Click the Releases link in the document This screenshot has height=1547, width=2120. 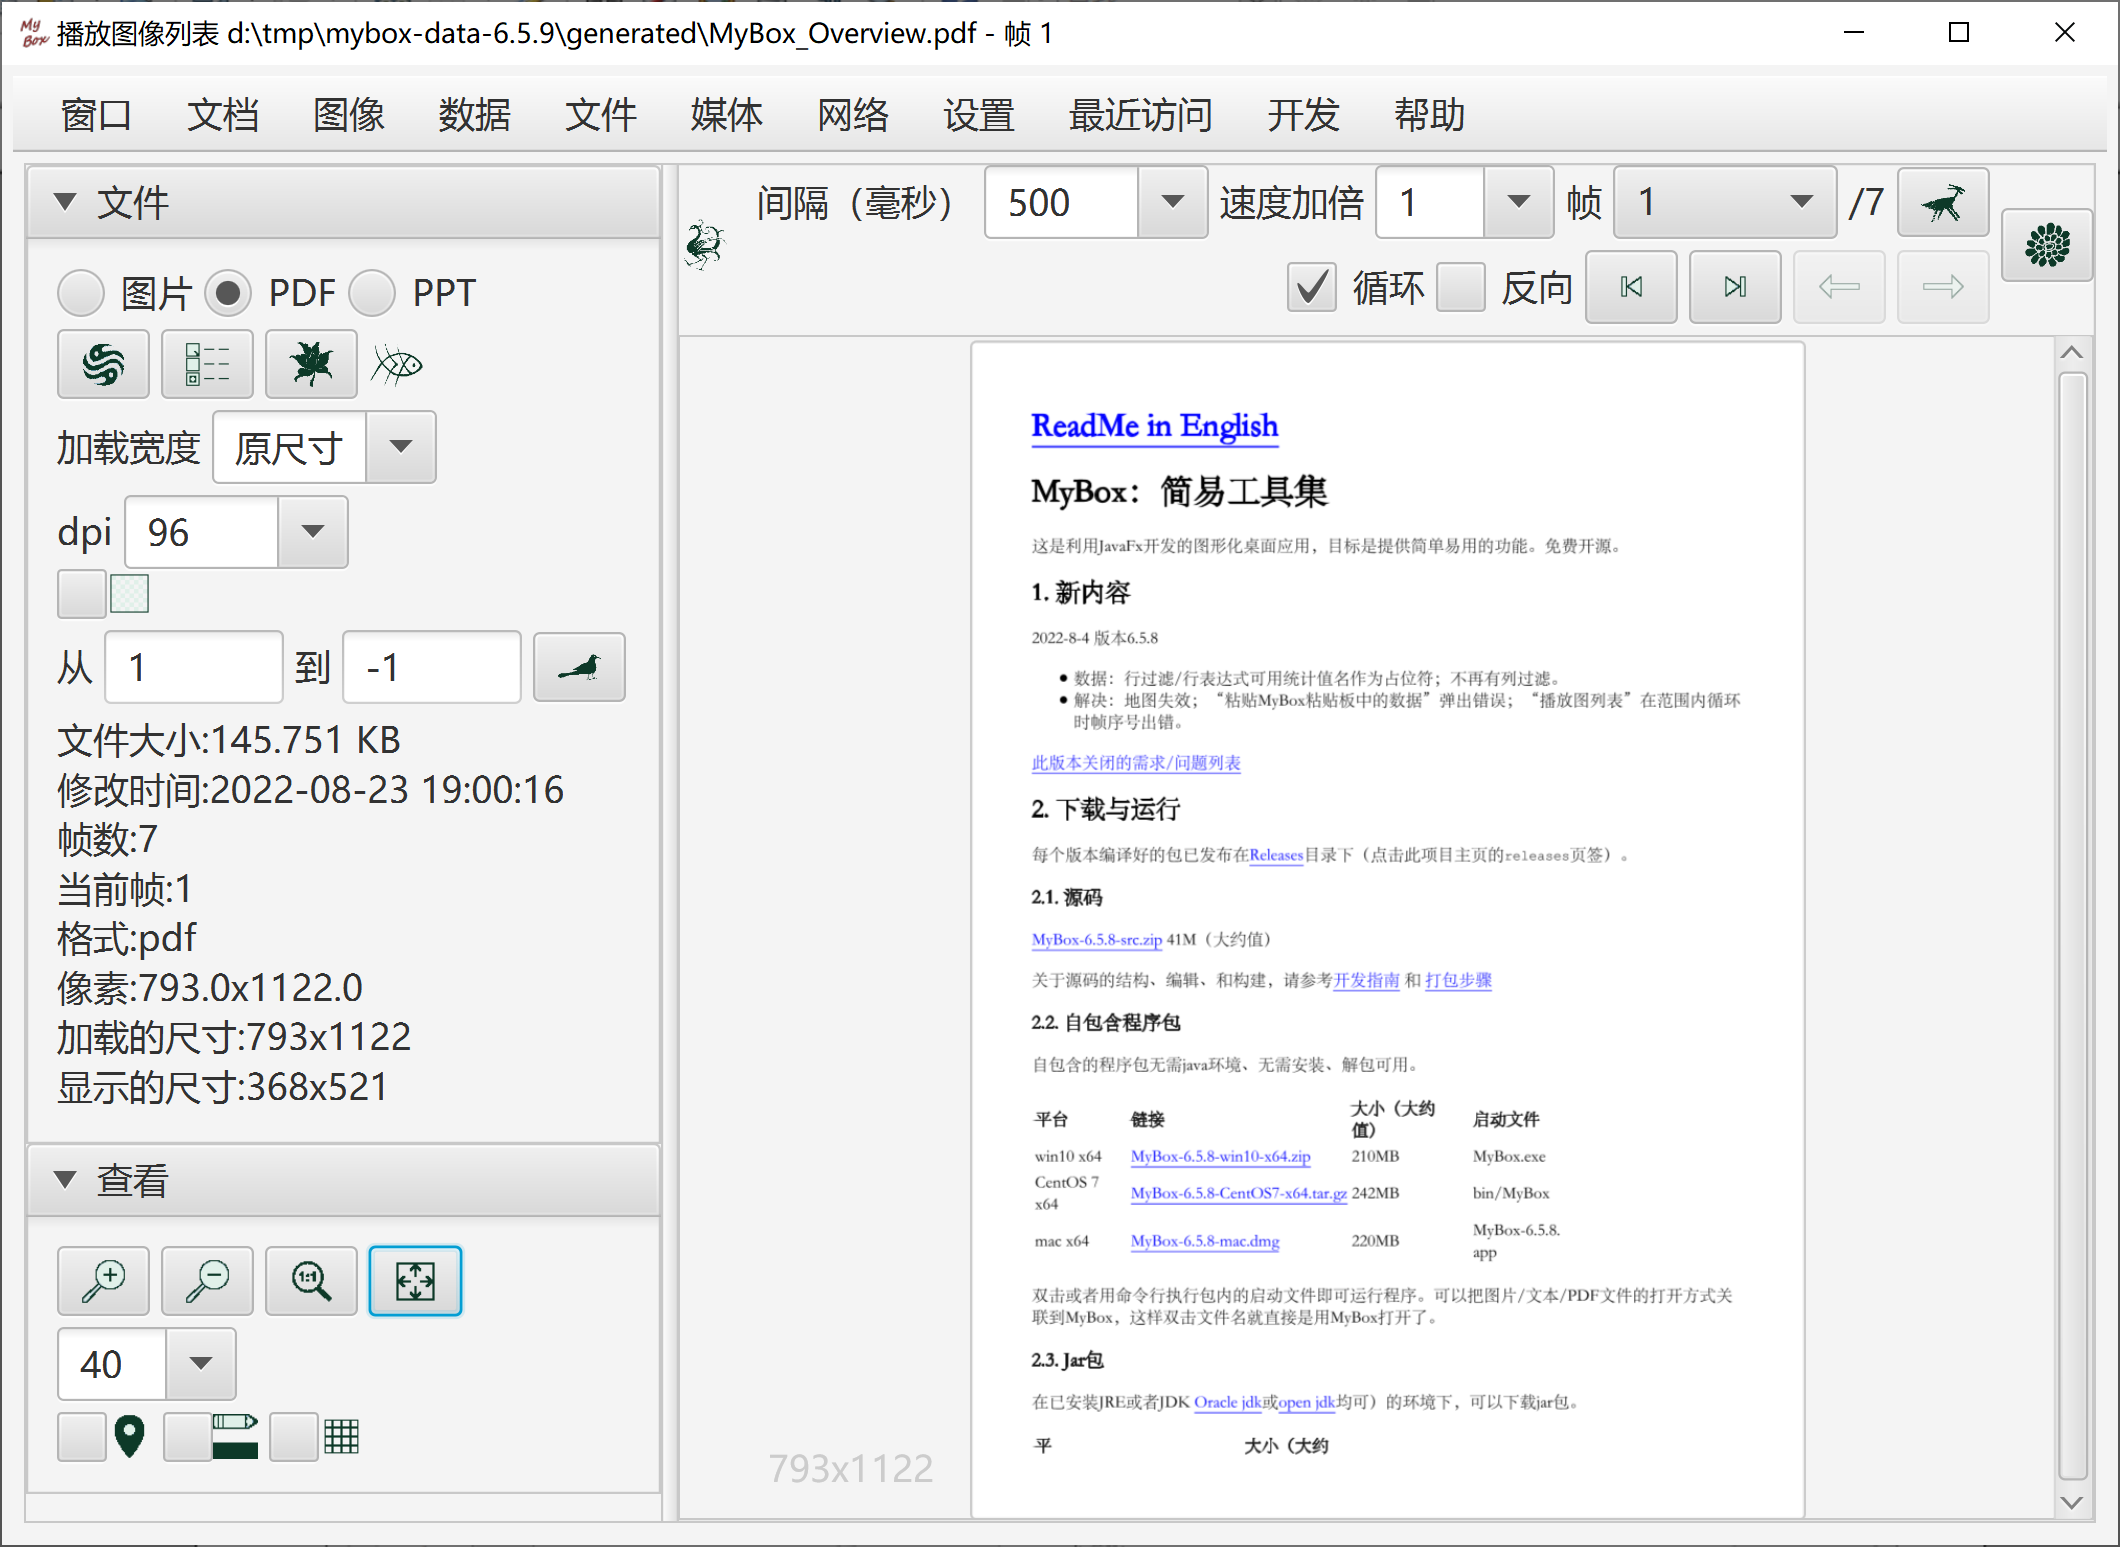pos(1276,855)
